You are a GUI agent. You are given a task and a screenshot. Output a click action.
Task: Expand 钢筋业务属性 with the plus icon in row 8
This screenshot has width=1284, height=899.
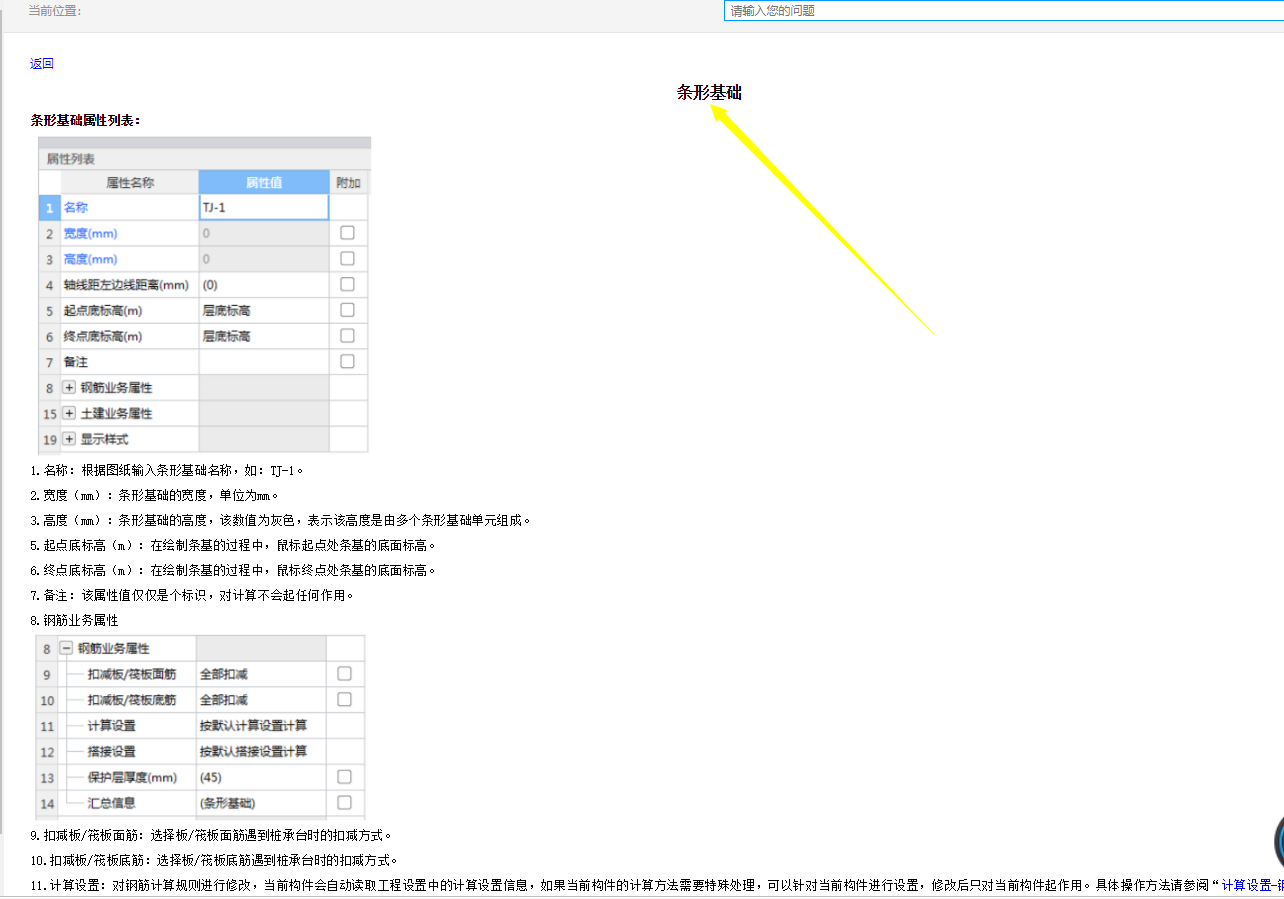tap(69, 387)
